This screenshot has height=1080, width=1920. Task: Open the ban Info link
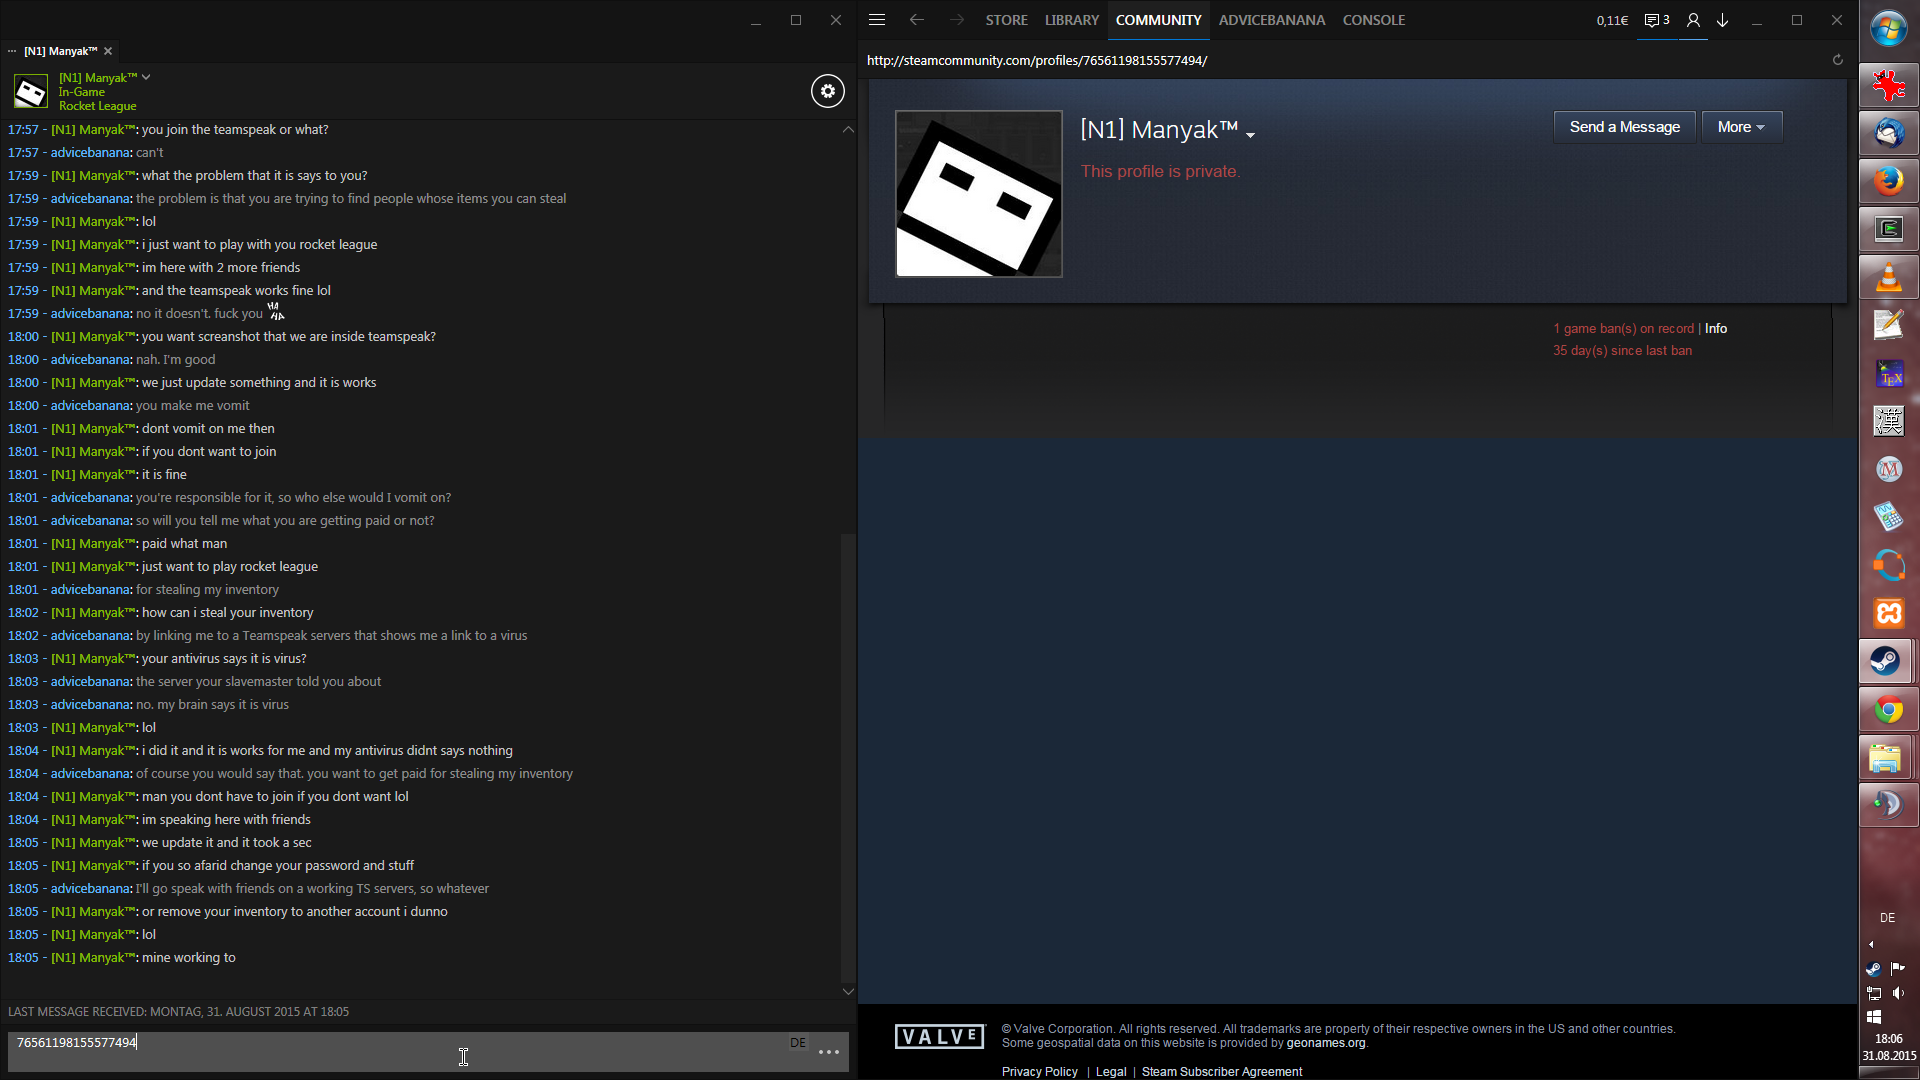pos(1716,328)
